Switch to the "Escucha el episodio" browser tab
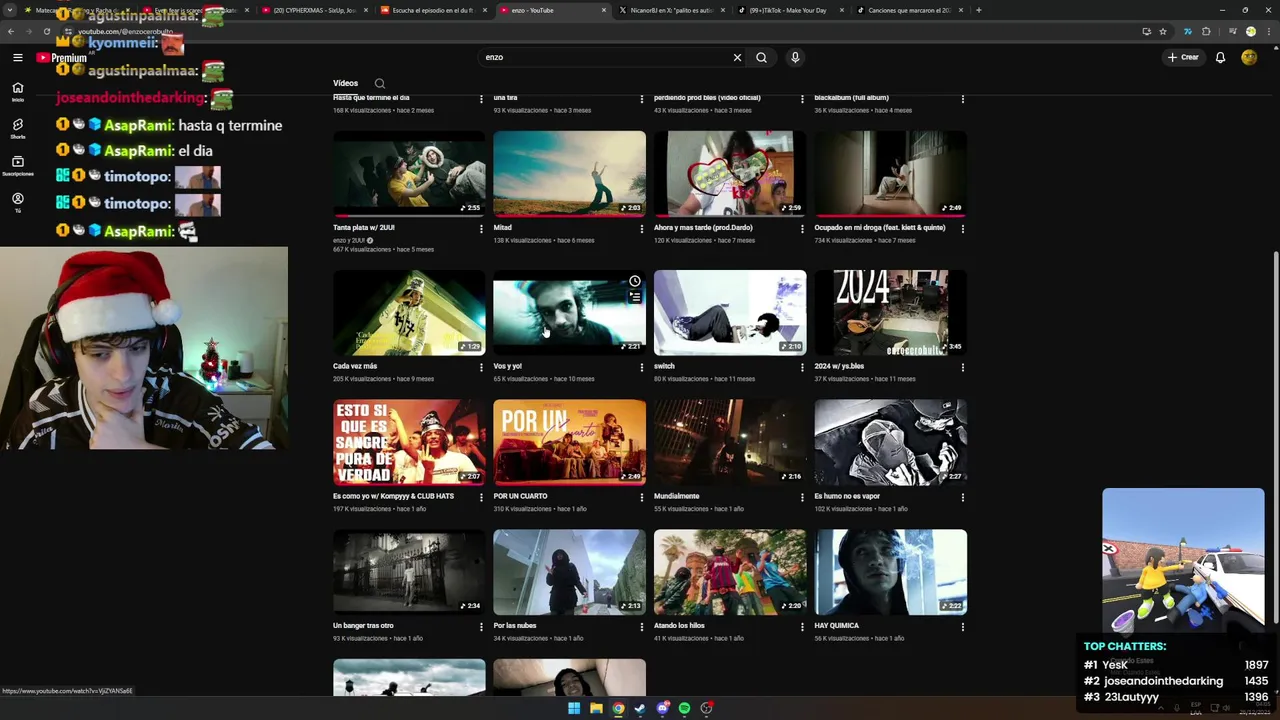The height and width of the screenshot is (720, 1280). click(x=431, y=10)
